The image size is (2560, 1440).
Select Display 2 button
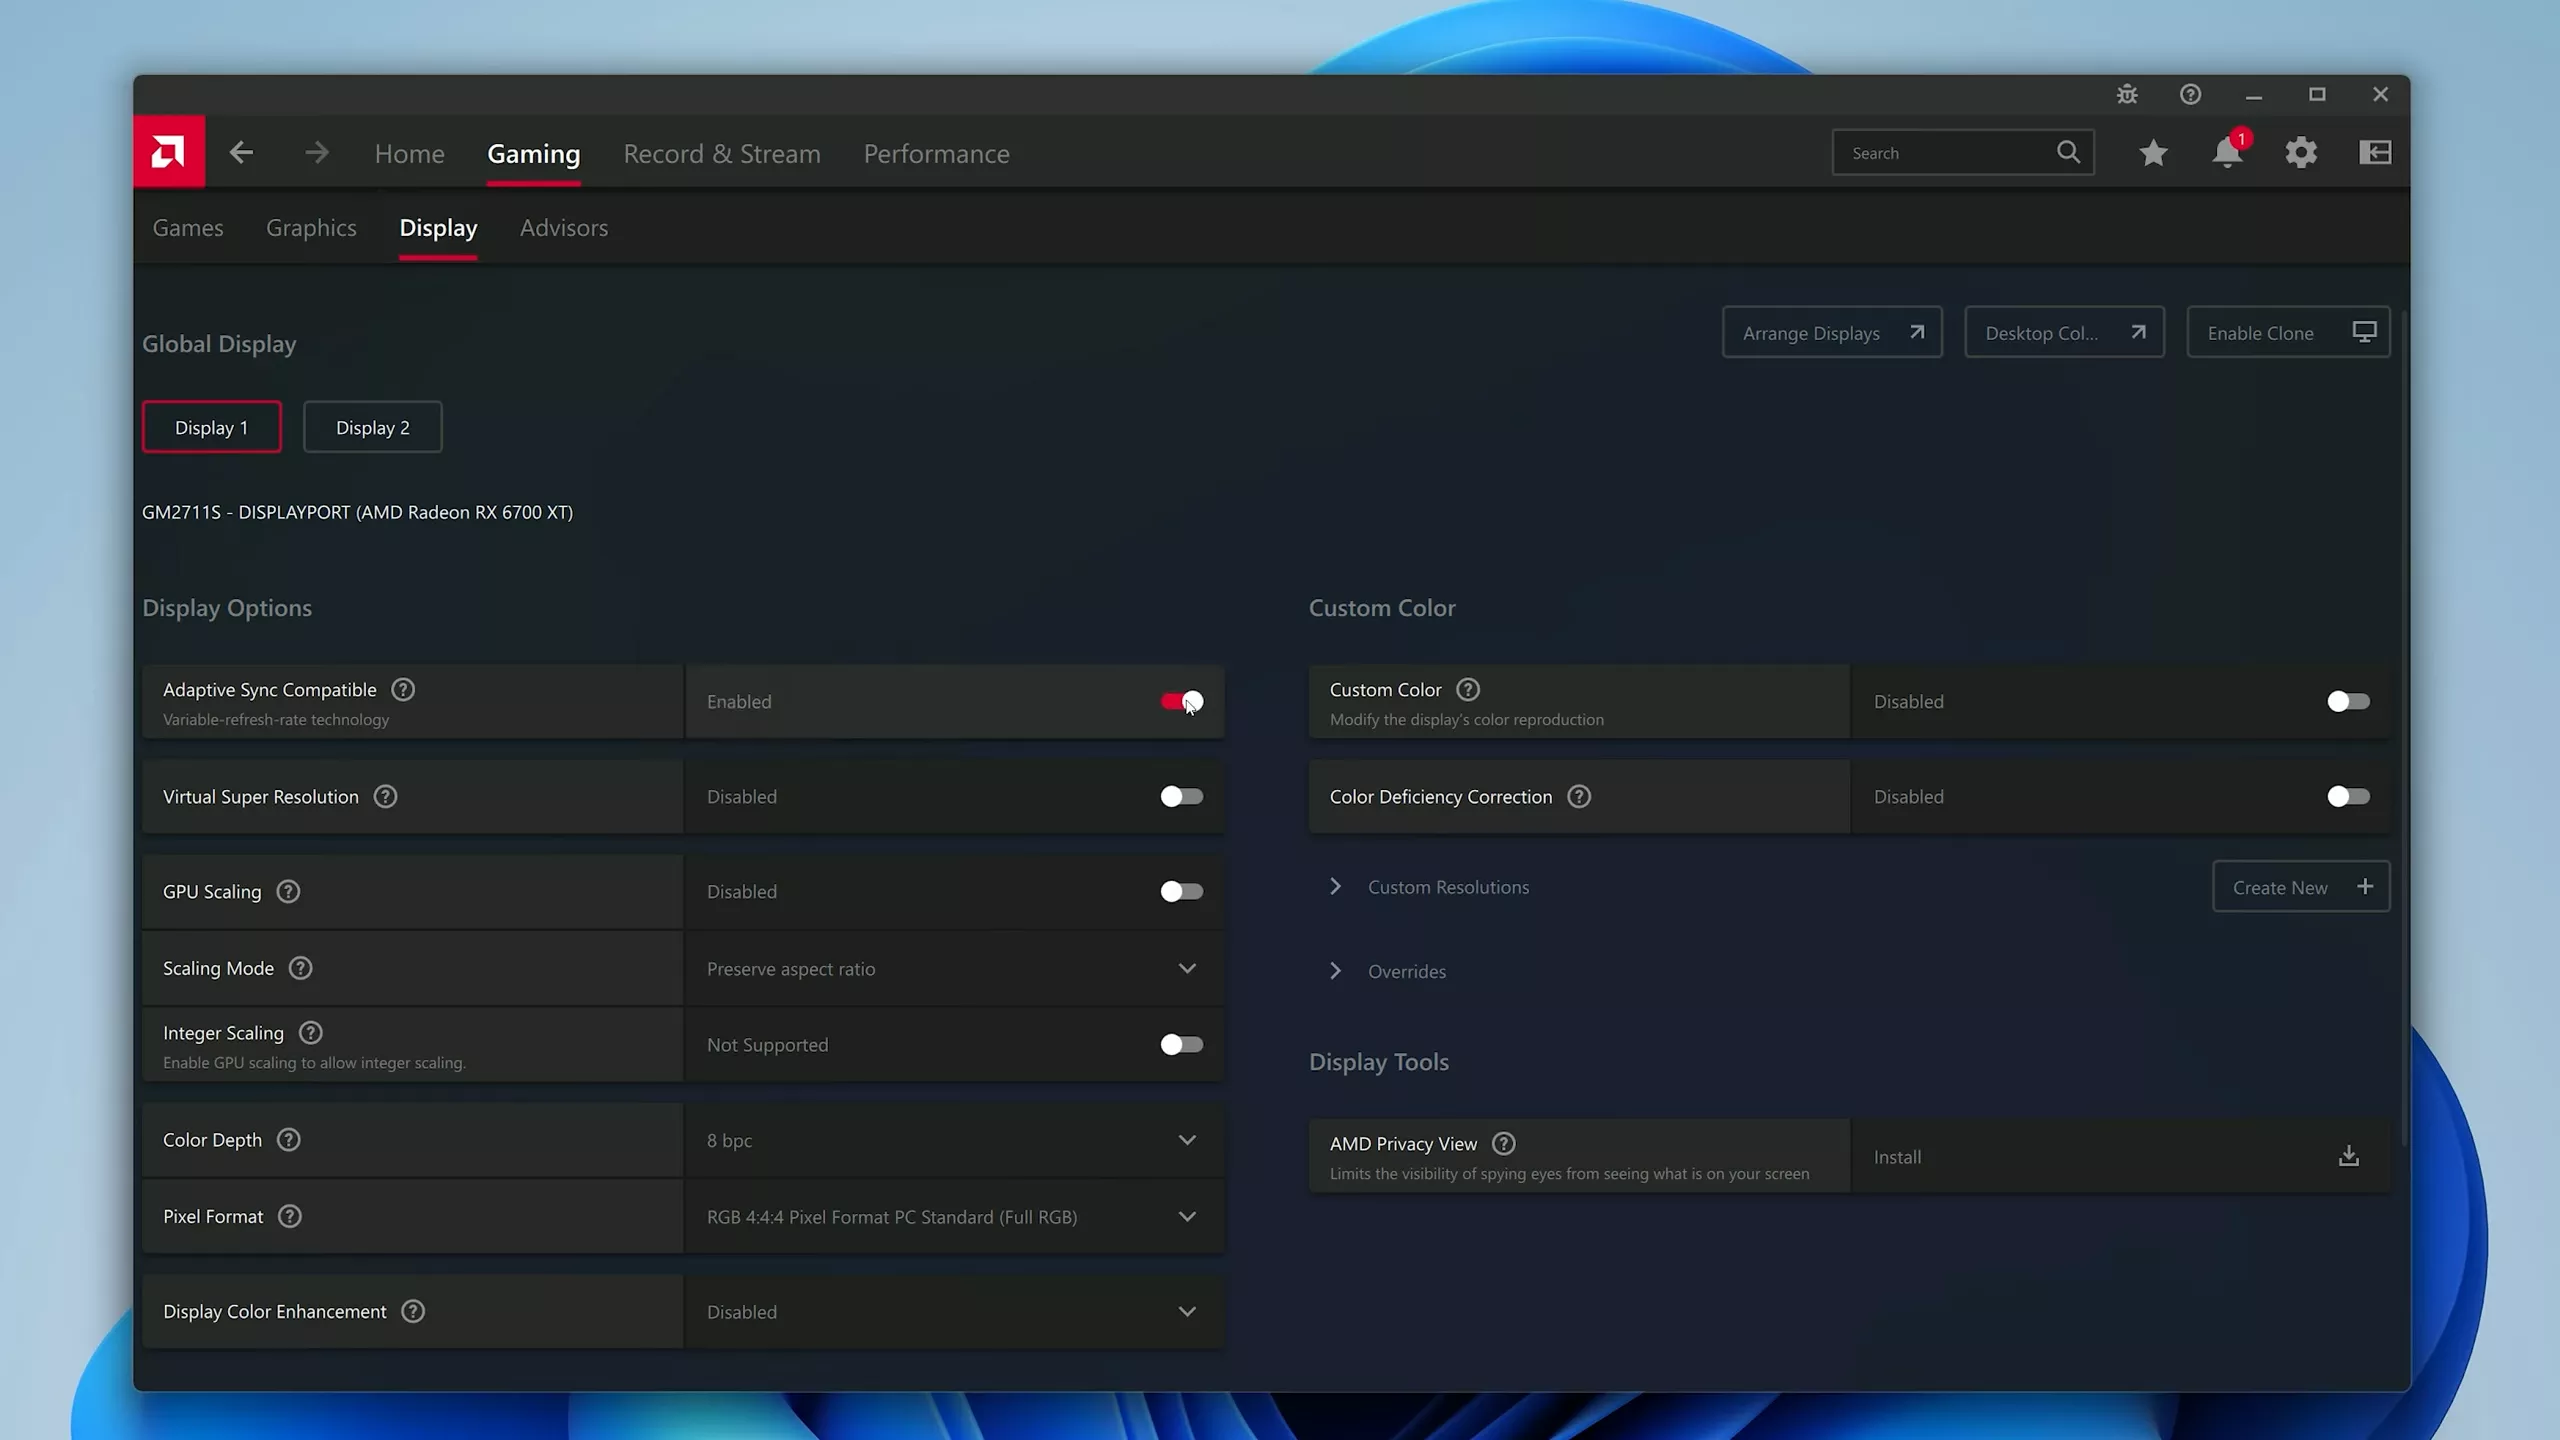click(x=373, y=427)
